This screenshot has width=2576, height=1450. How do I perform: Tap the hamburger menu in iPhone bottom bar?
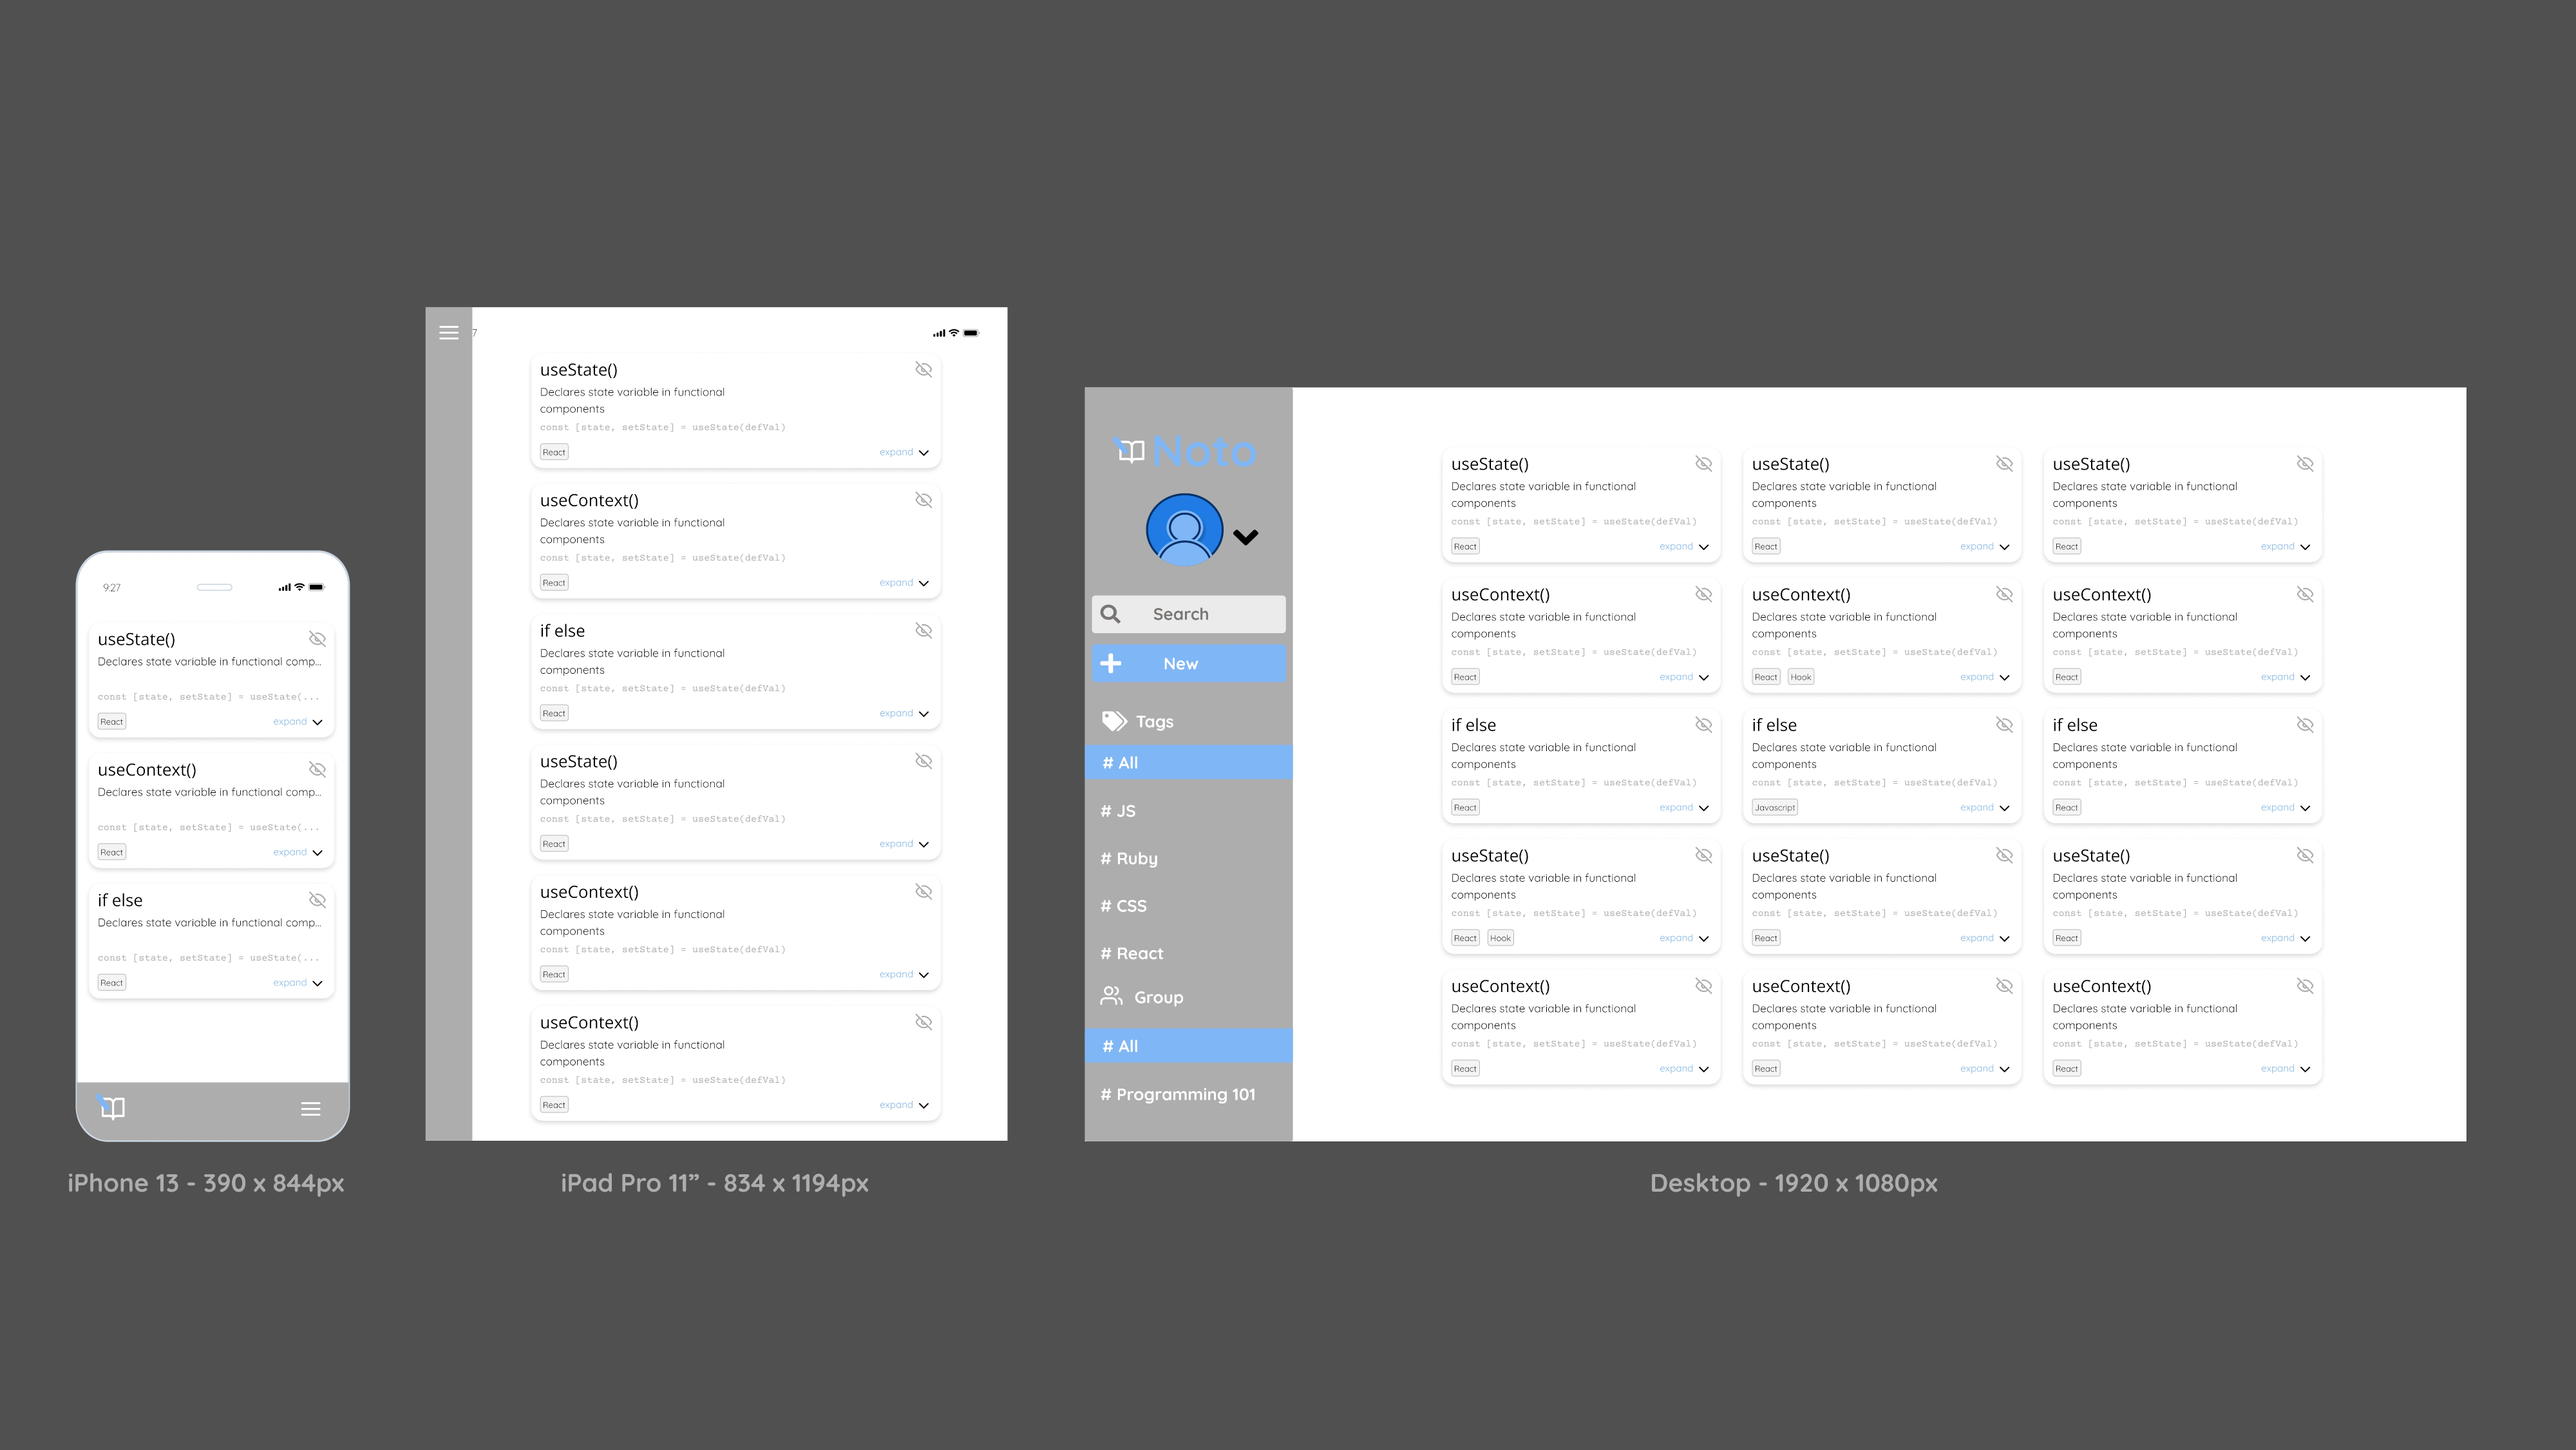310,1109
